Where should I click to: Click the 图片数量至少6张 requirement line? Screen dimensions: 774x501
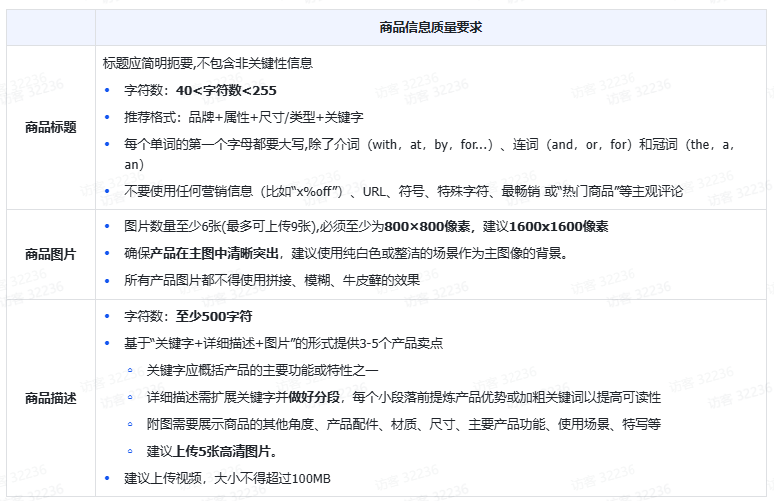click(x=366, y=227)
